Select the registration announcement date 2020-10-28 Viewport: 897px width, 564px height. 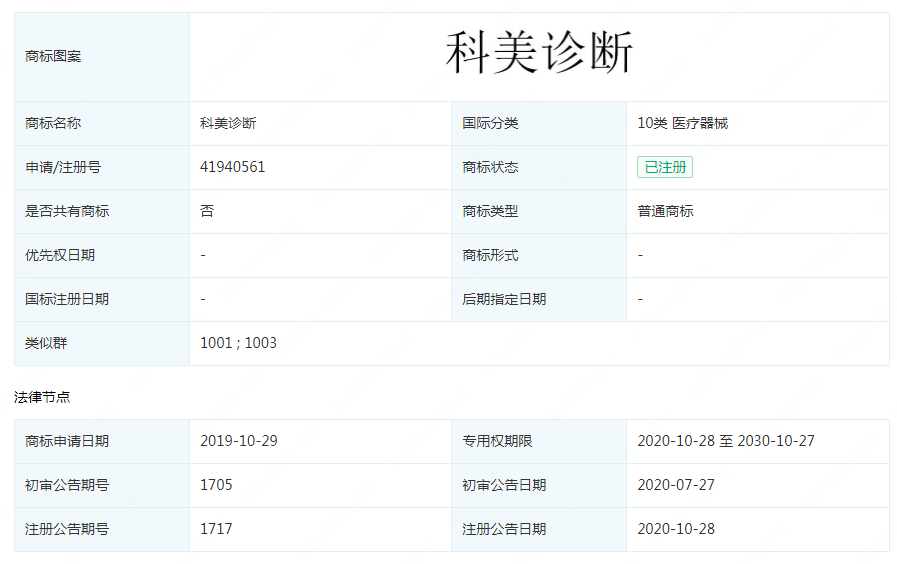point(676,529)
